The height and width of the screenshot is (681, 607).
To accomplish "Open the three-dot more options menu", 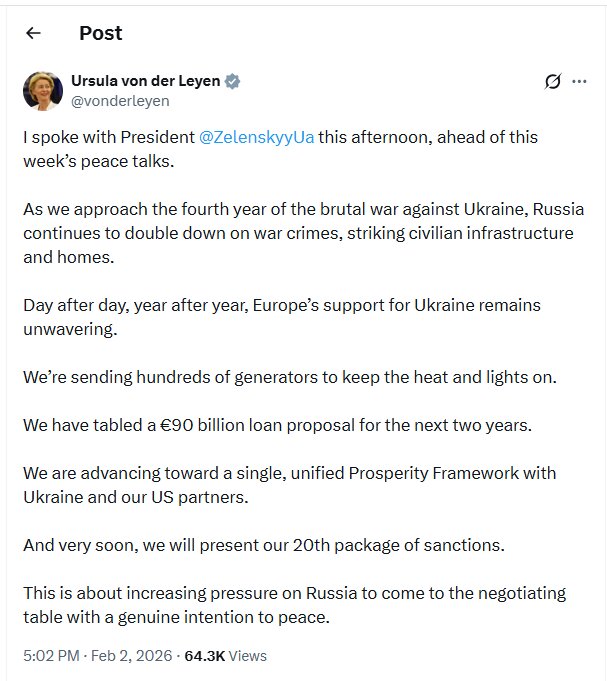I will pos(579,82).
